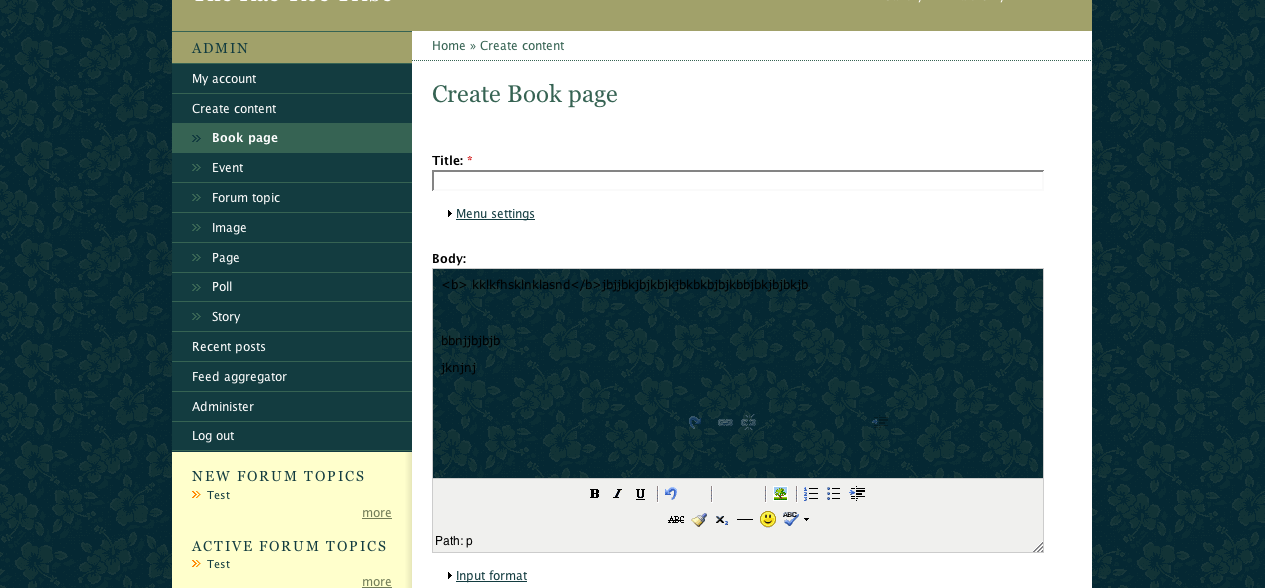Image resolution: width=1265 pixels, height=588 pixels.
Task: Select Image content type in the sidebar
Action: tap(292, 228)
